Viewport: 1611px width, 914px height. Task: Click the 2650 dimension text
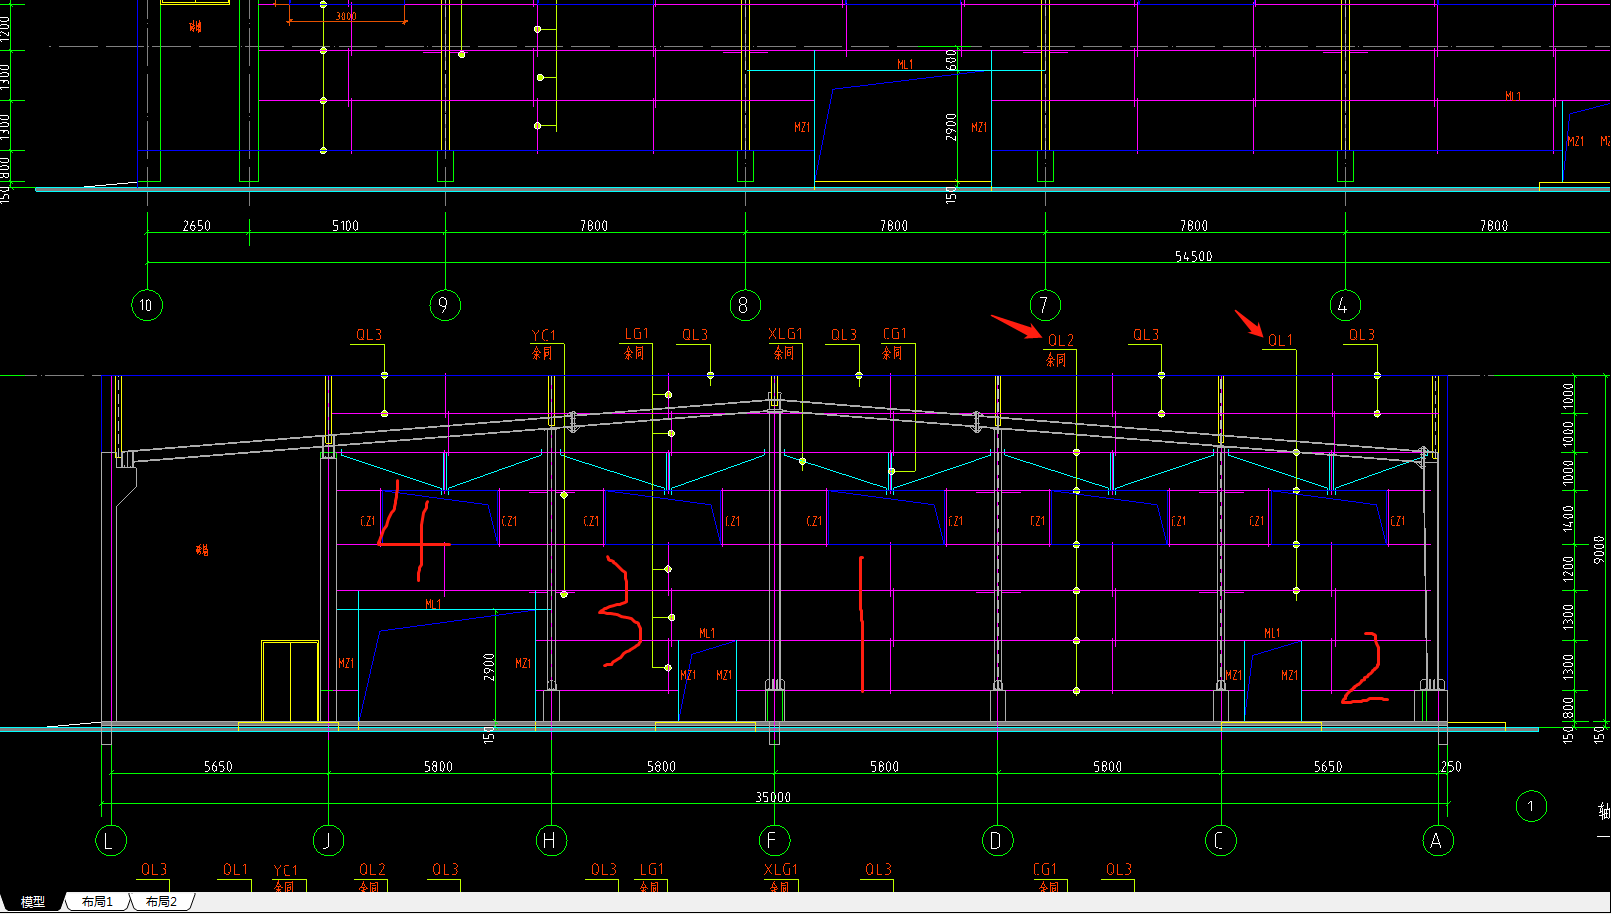click(196, 226)
